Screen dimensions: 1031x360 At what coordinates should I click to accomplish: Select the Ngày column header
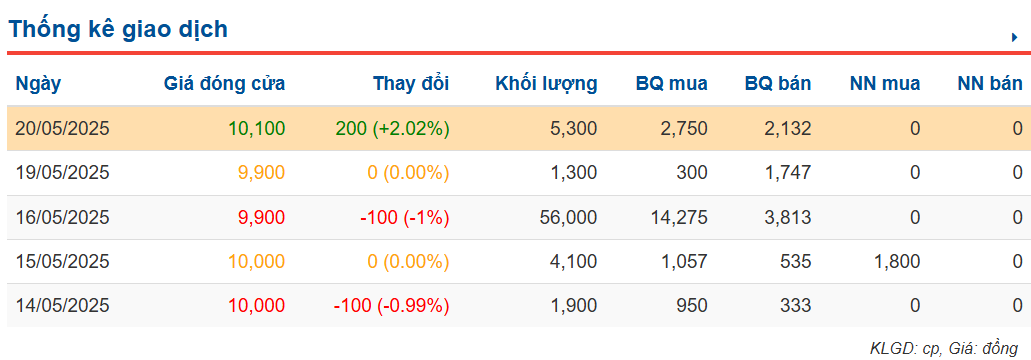pyautogui.click(x=38, y=84)
